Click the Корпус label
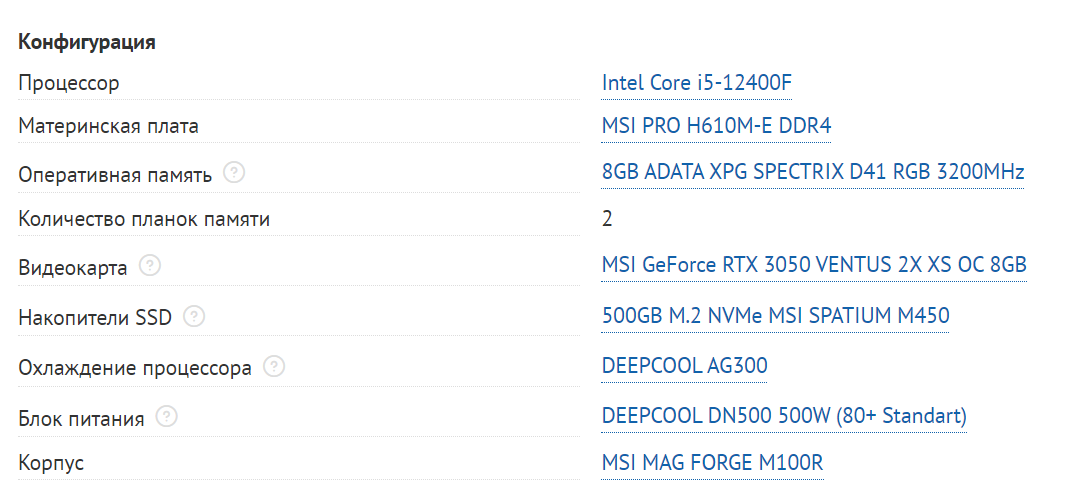 [51, 464]
